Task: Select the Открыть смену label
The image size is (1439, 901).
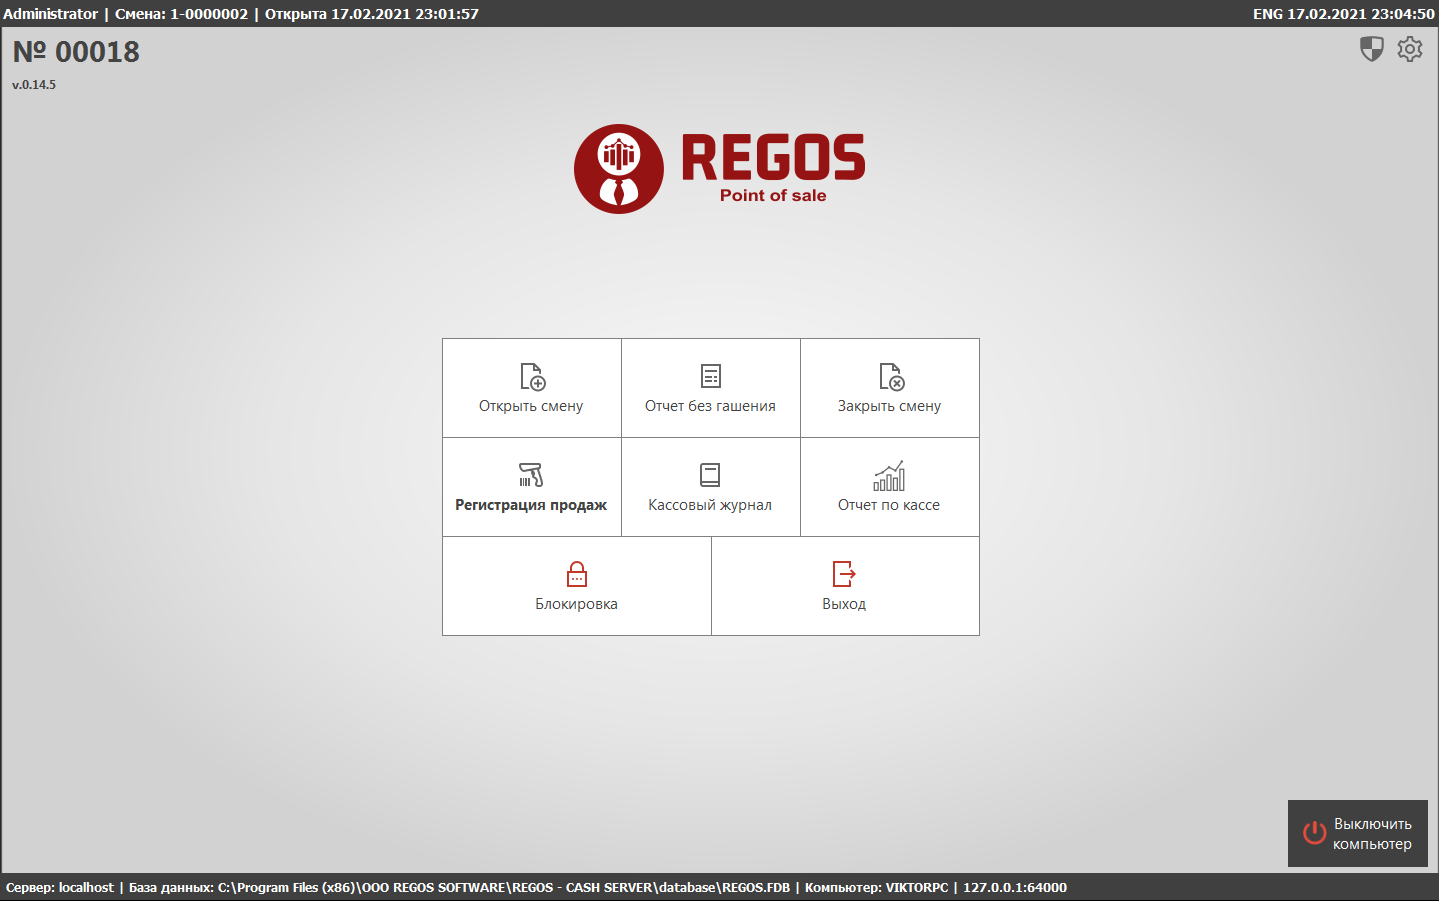Action: pyautogui.click(x=531, y=406)
